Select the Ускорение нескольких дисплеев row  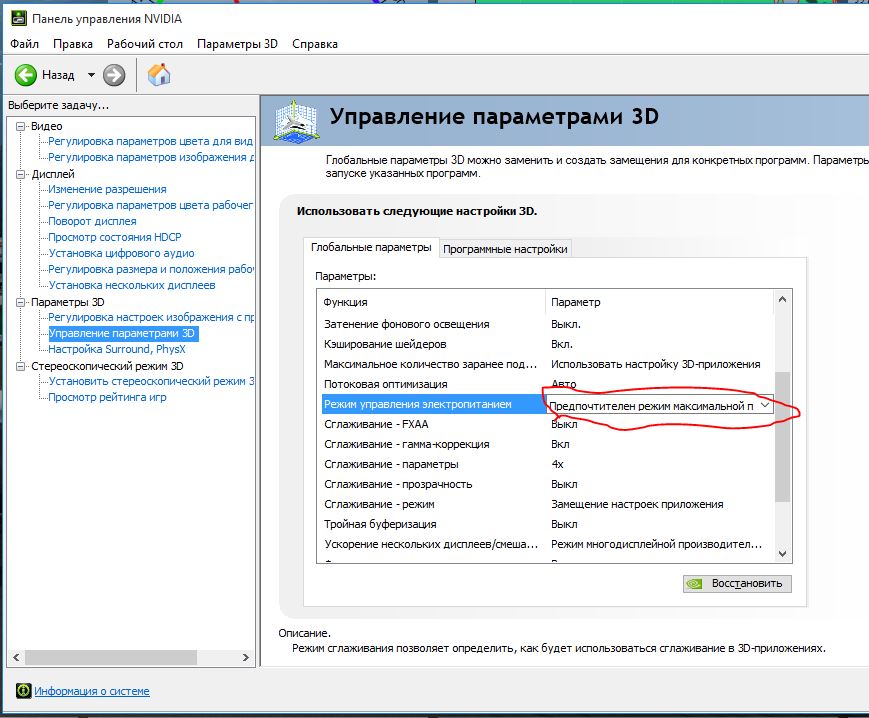click(x=545, y=544)
